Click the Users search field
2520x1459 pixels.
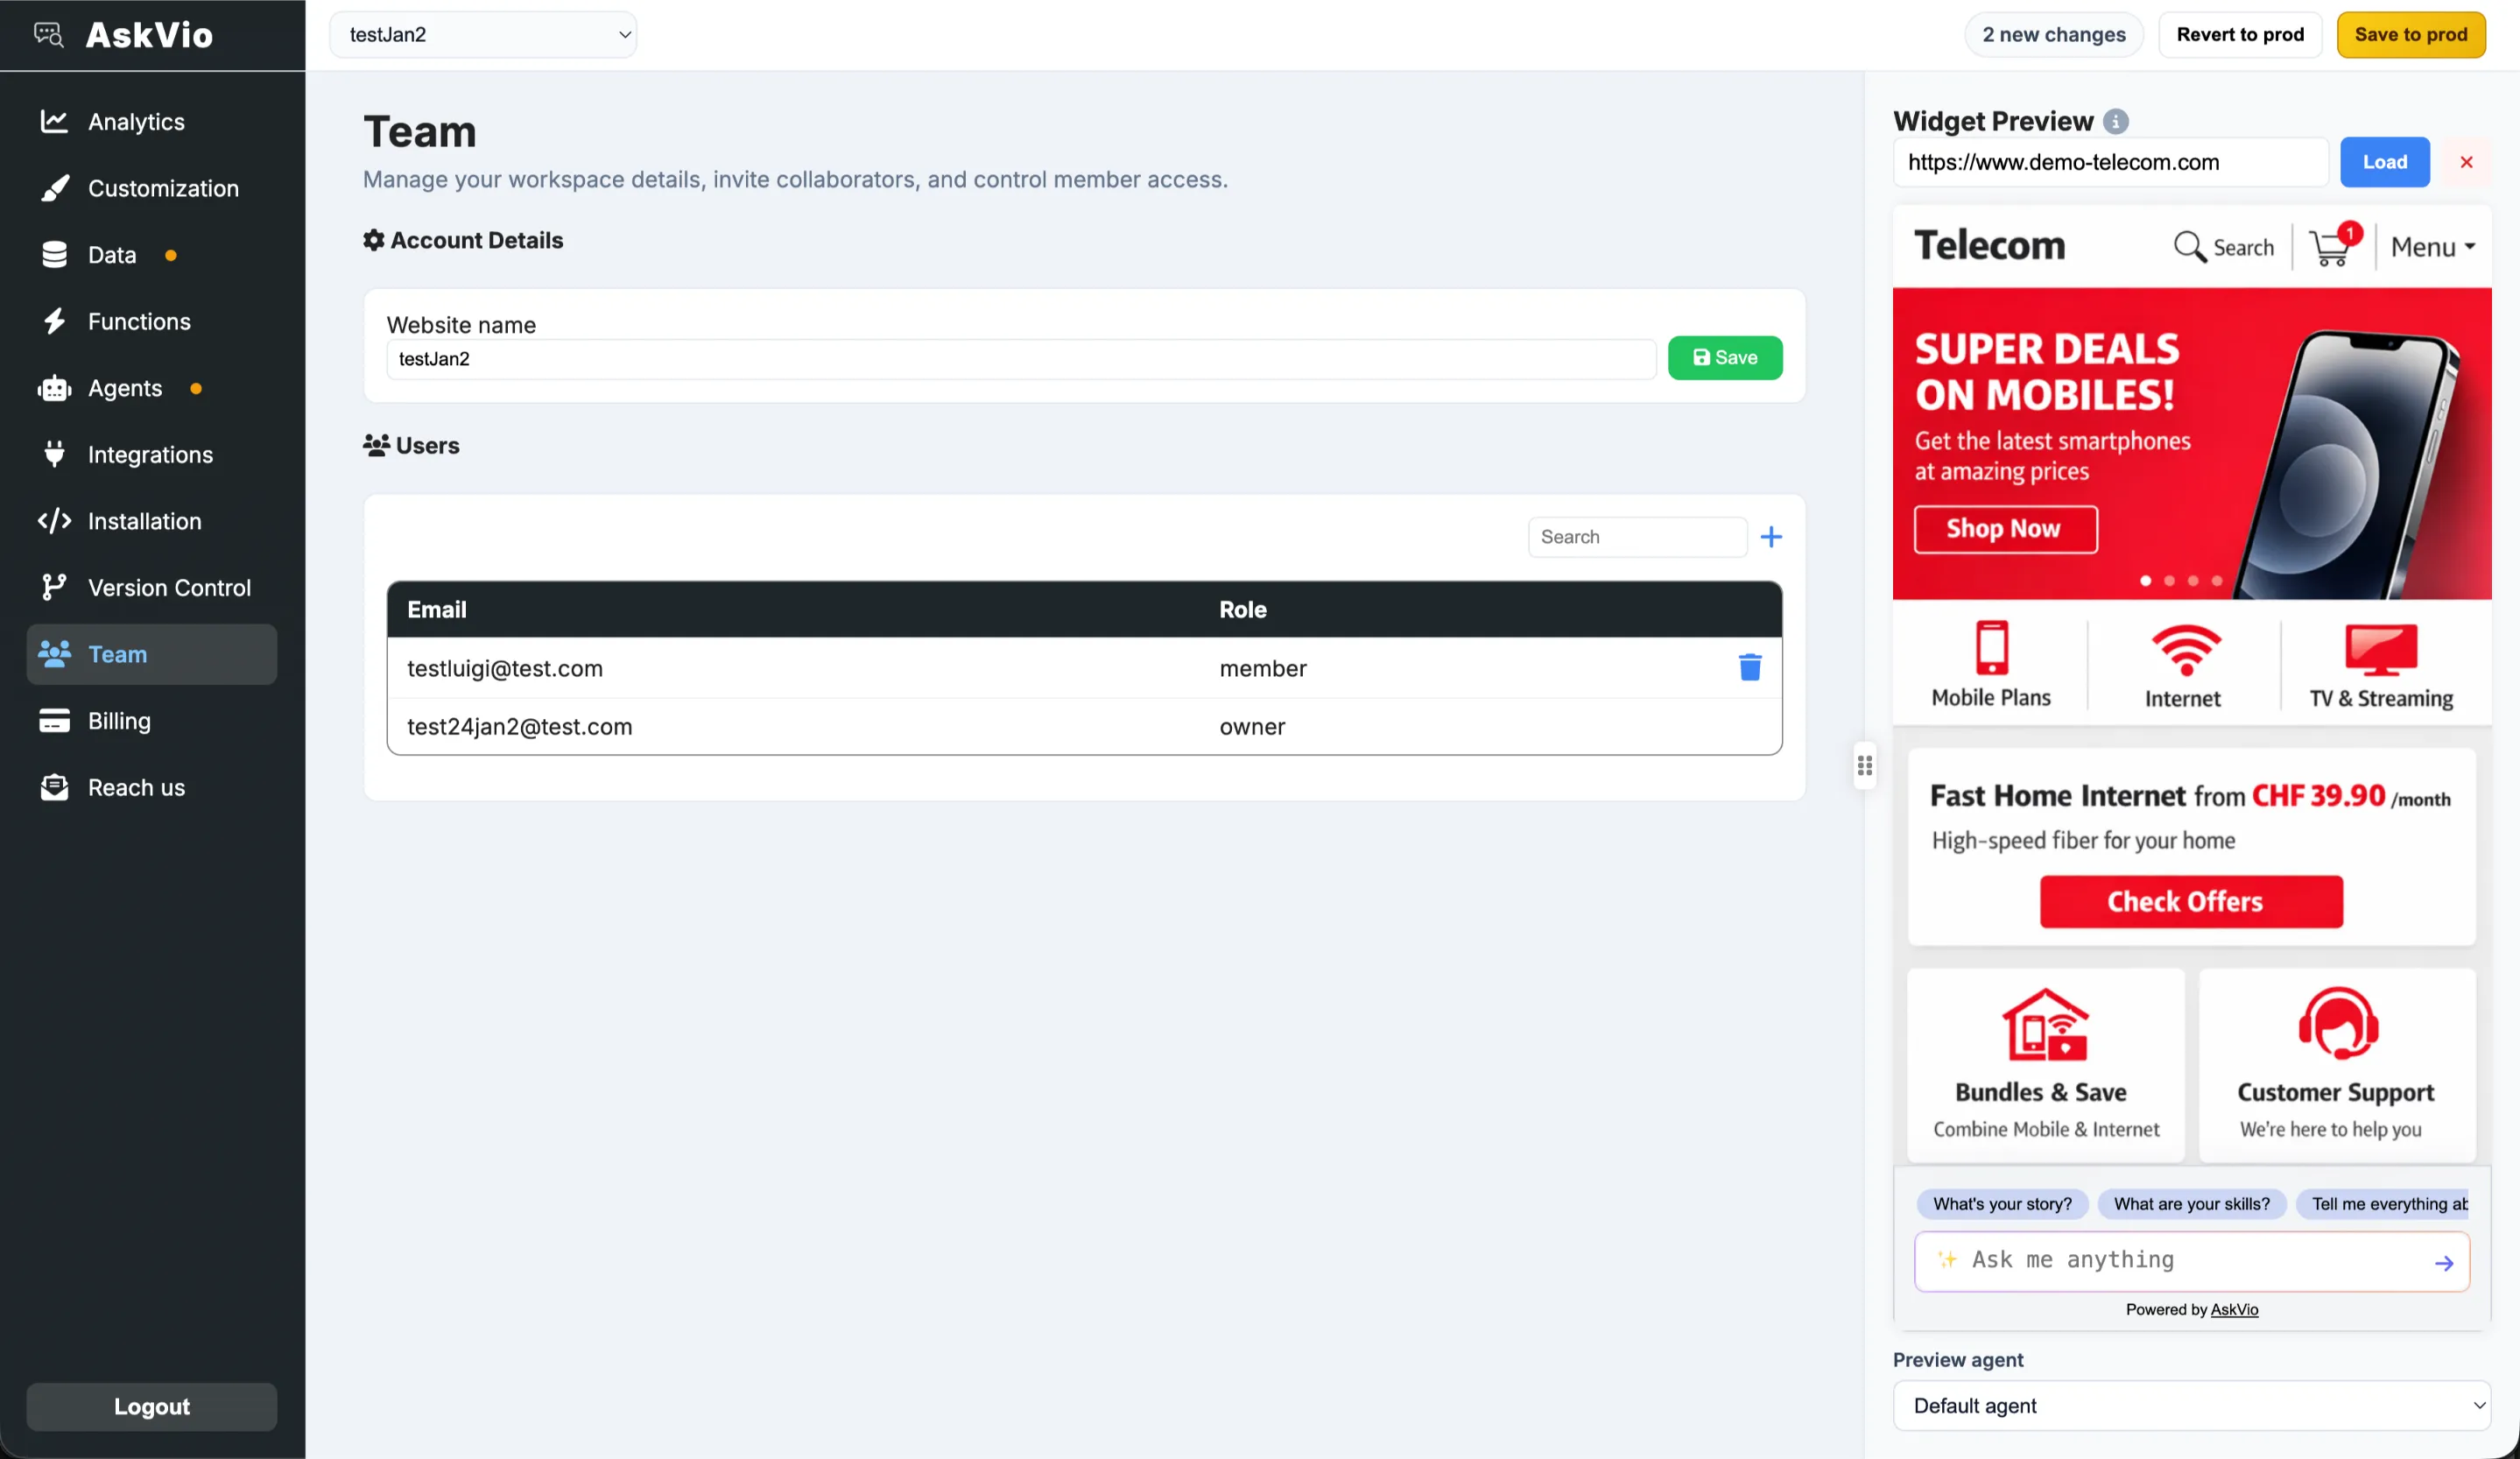[1637, 537]
